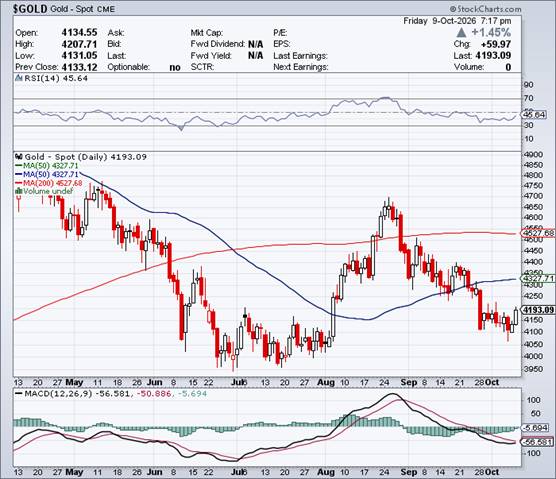The width and height of the screenshot is (556, 479).
Task: Click the 4700 price axis label
Action: tap(533, 196)
